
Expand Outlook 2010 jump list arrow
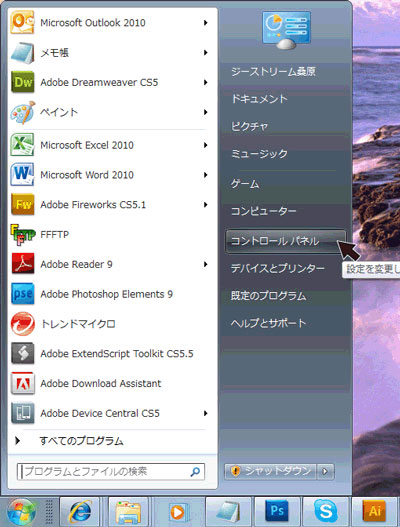click(x=205, y=23)
